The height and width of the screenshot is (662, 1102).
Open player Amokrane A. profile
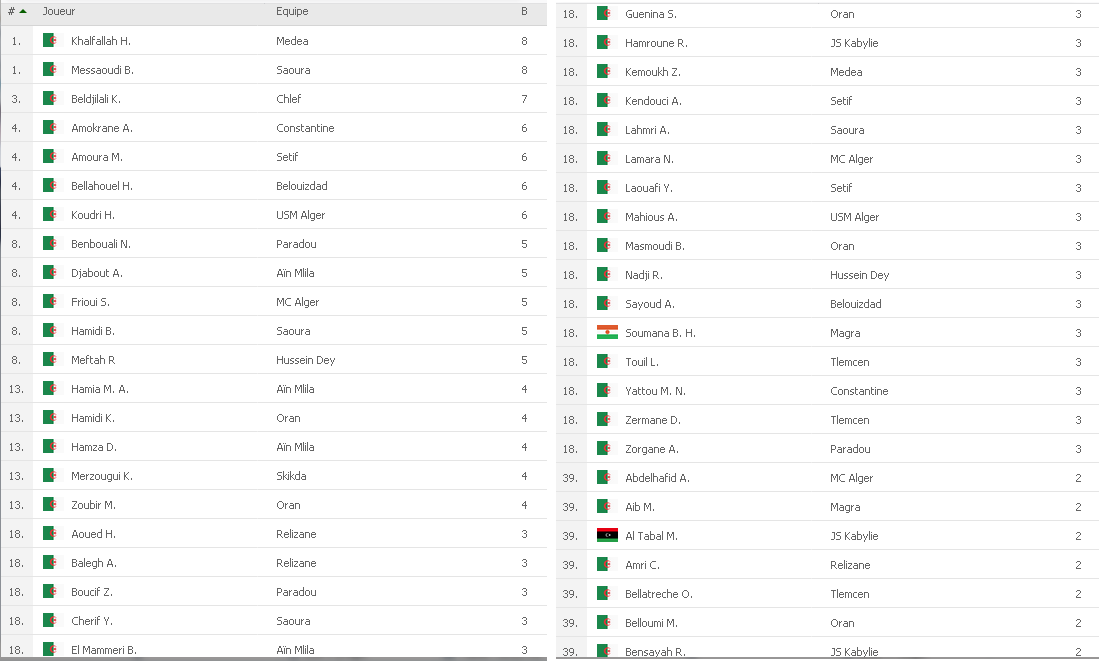tap(101, 128)
